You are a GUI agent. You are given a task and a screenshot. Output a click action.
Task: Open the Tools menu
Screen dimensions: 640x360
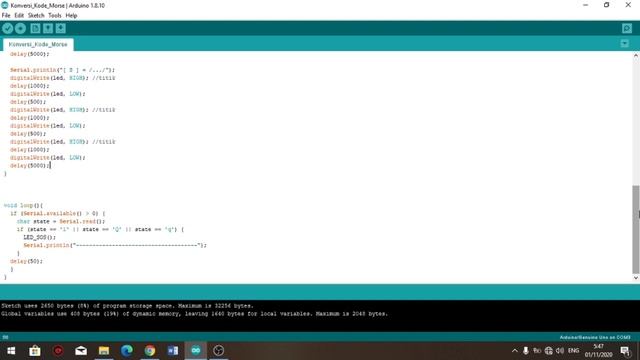55,16
